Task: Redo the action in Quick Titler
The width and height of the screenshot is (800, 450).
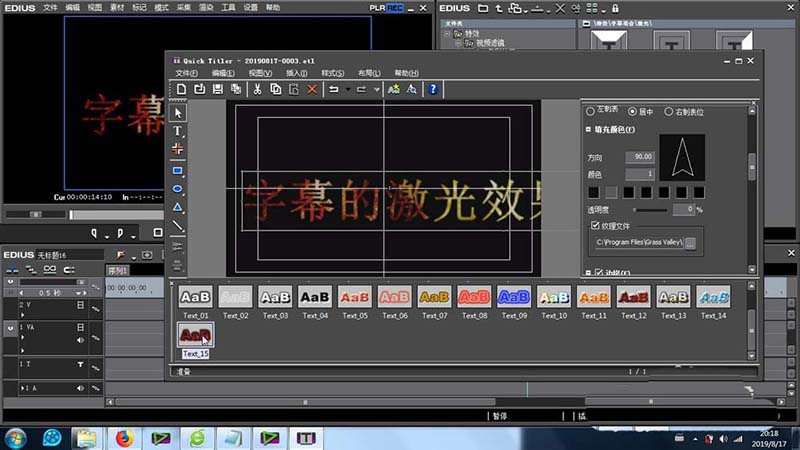Action: click(x=361, y=89)
